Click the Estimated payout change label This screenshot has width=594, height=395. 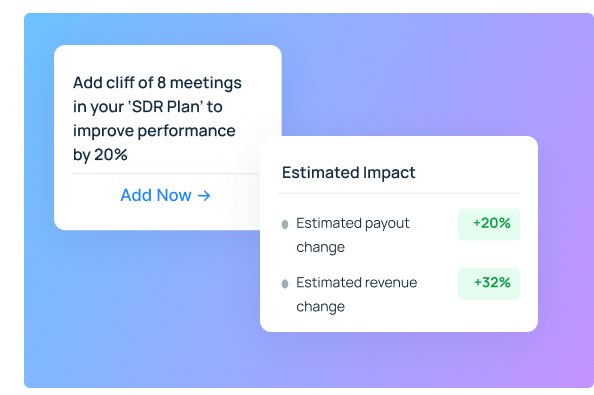click(352, 235)
